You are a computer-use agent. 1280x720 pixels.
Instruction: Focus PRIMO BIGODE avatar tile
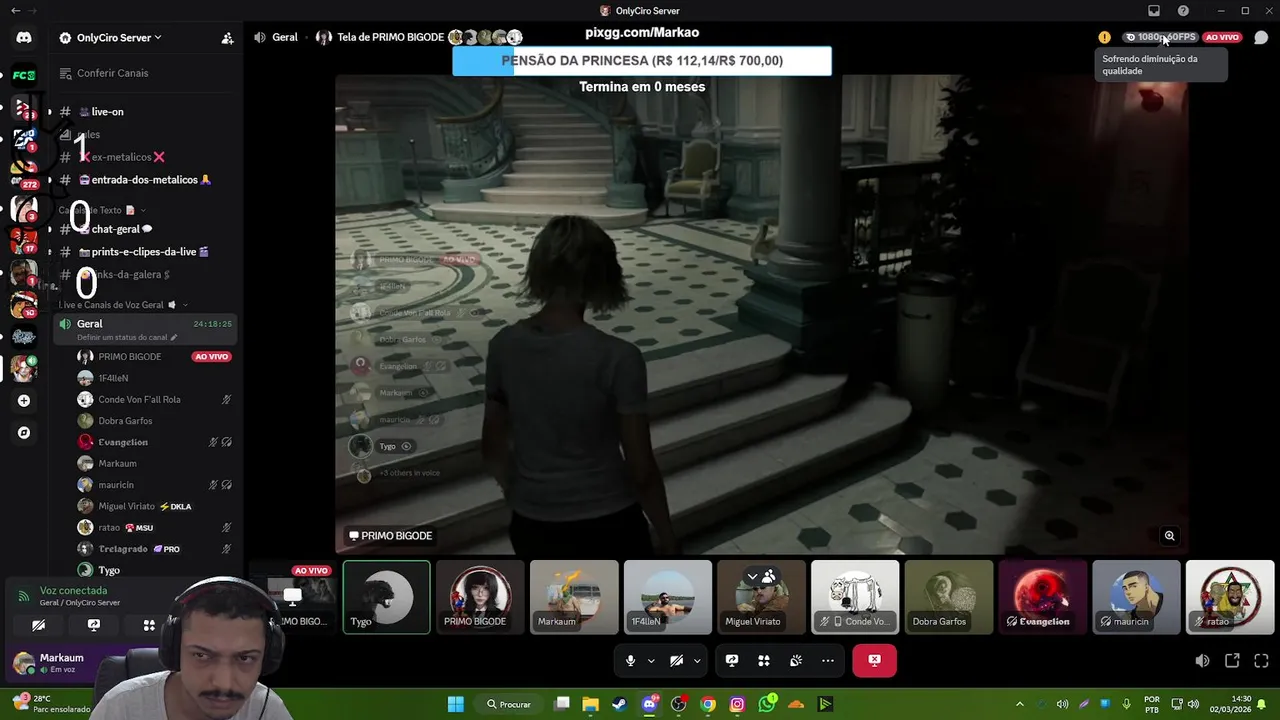[480, 597]
